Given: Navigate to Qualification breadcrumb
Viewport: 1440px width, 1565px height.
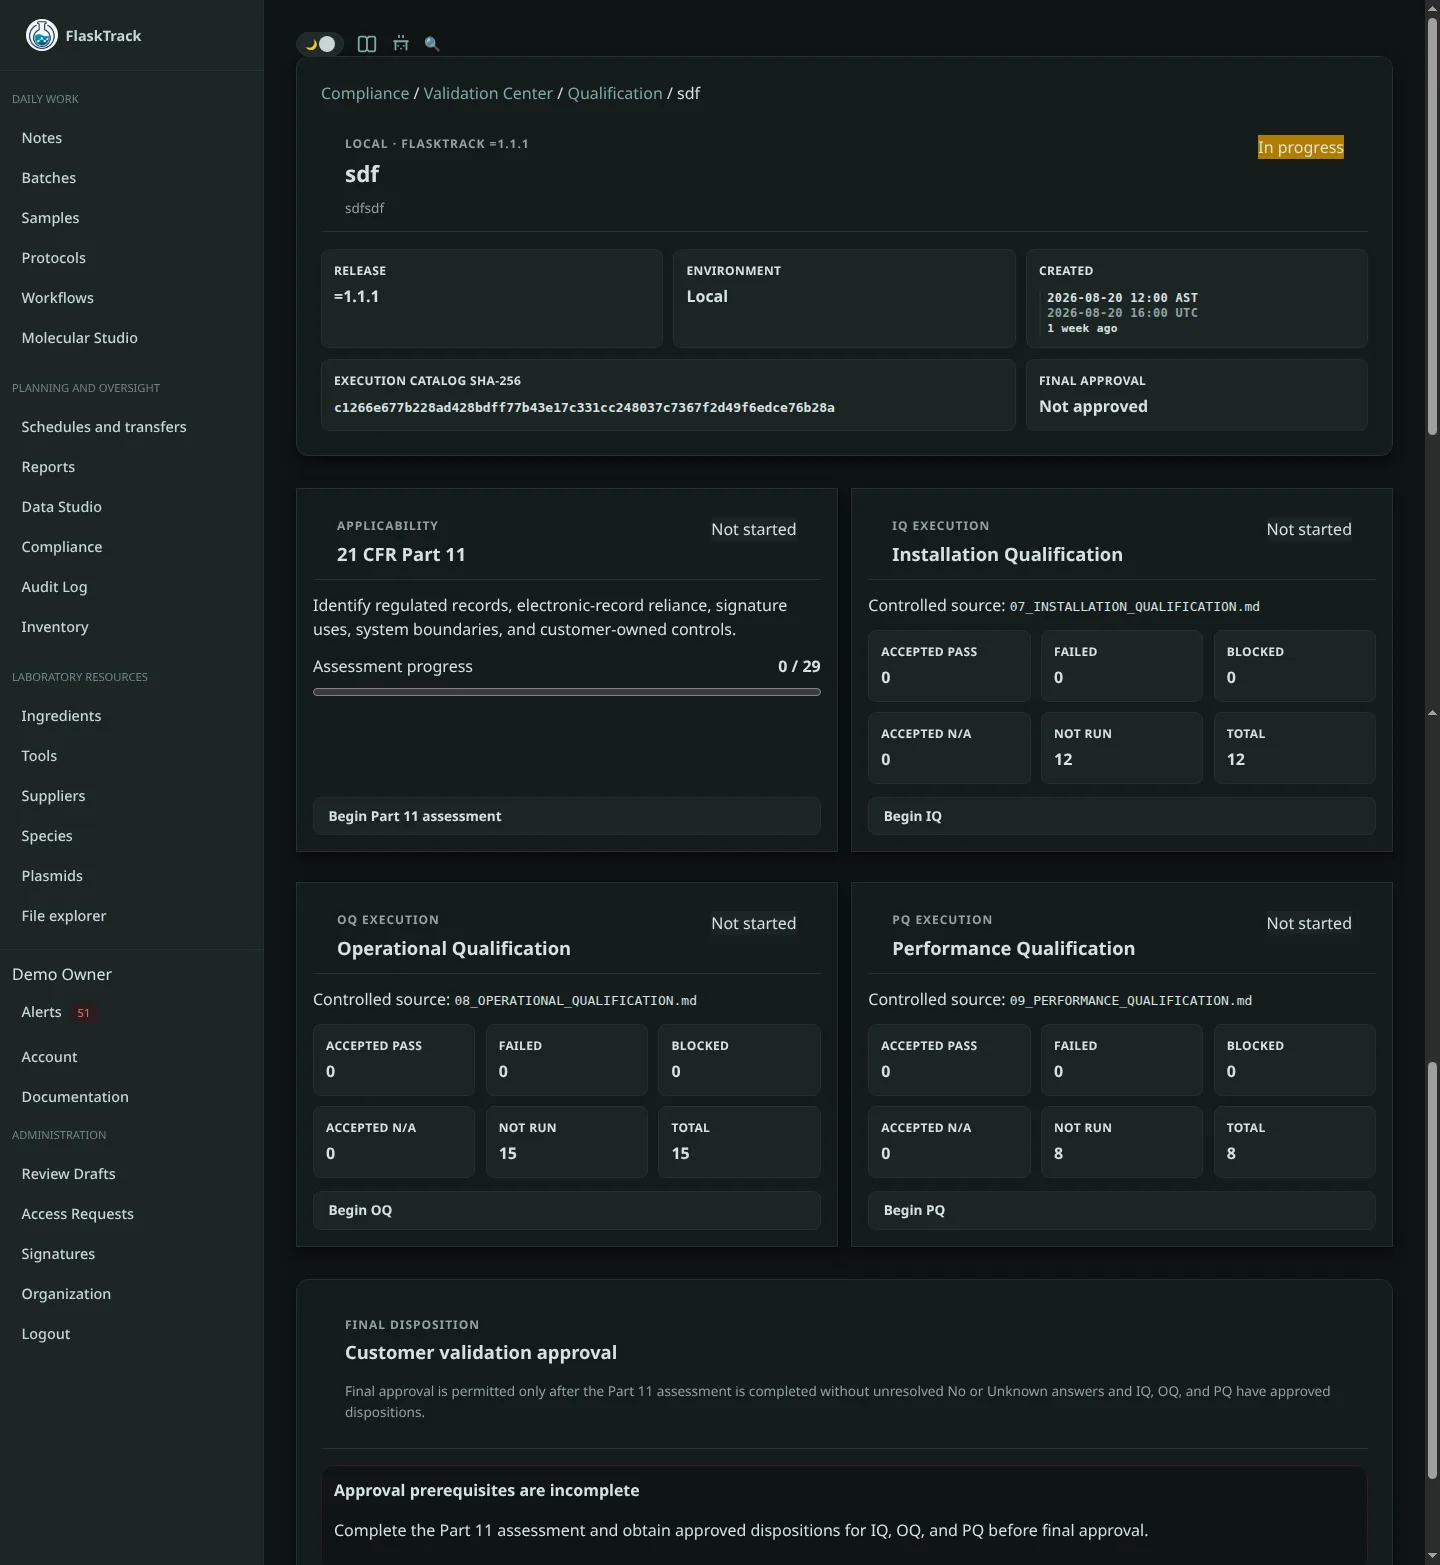Looking at the screenshot, I should click(x=615, y=93).
